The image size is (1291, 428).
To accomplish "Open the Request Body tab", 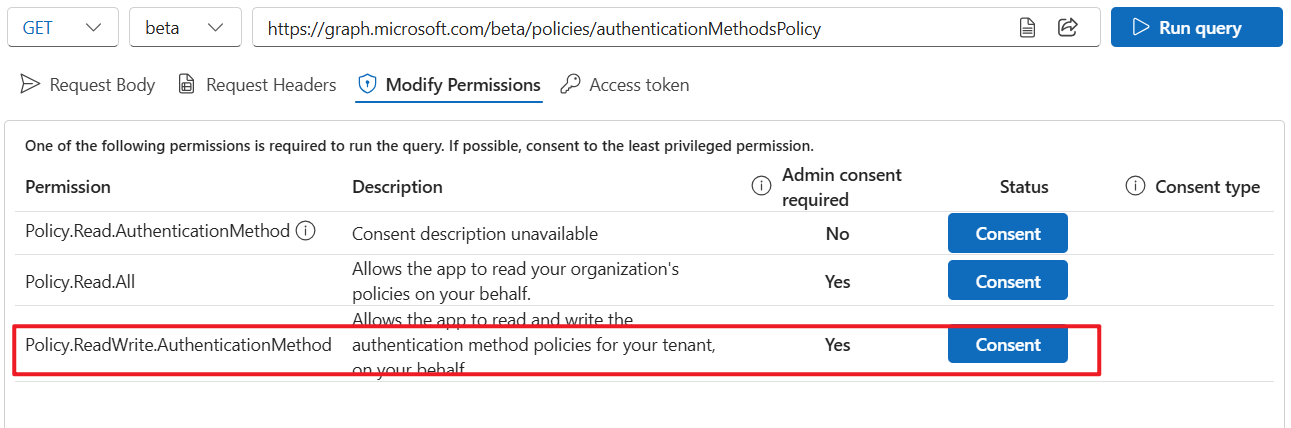I will click(x=88, y=85).
